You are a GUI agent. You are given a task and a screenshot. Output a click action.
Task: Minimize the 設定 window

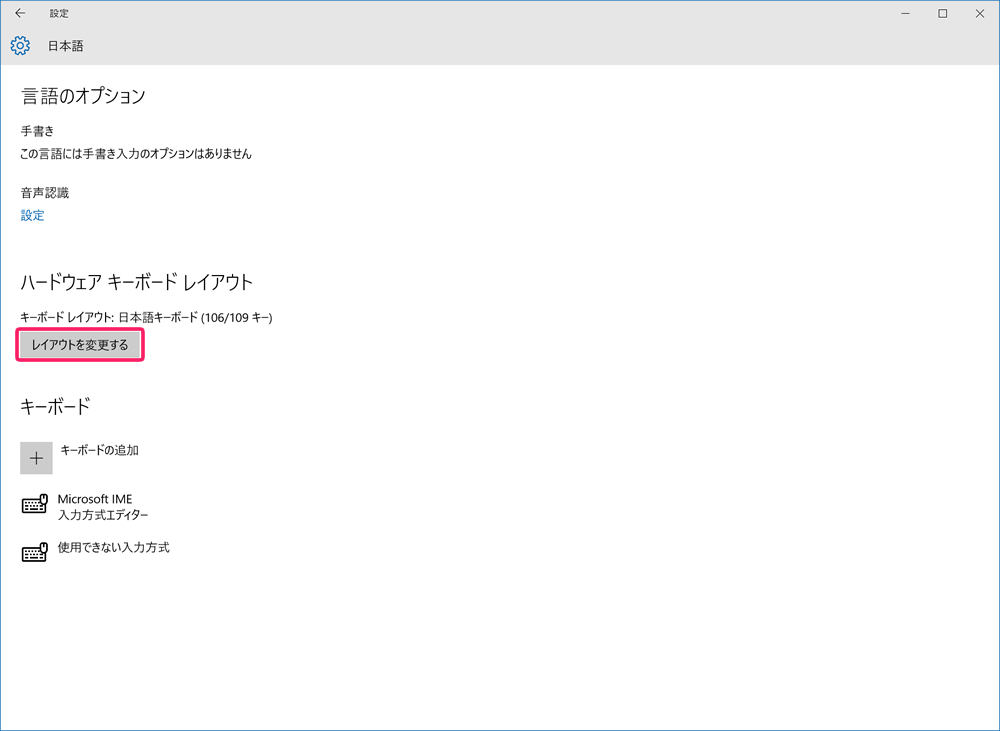906,13
